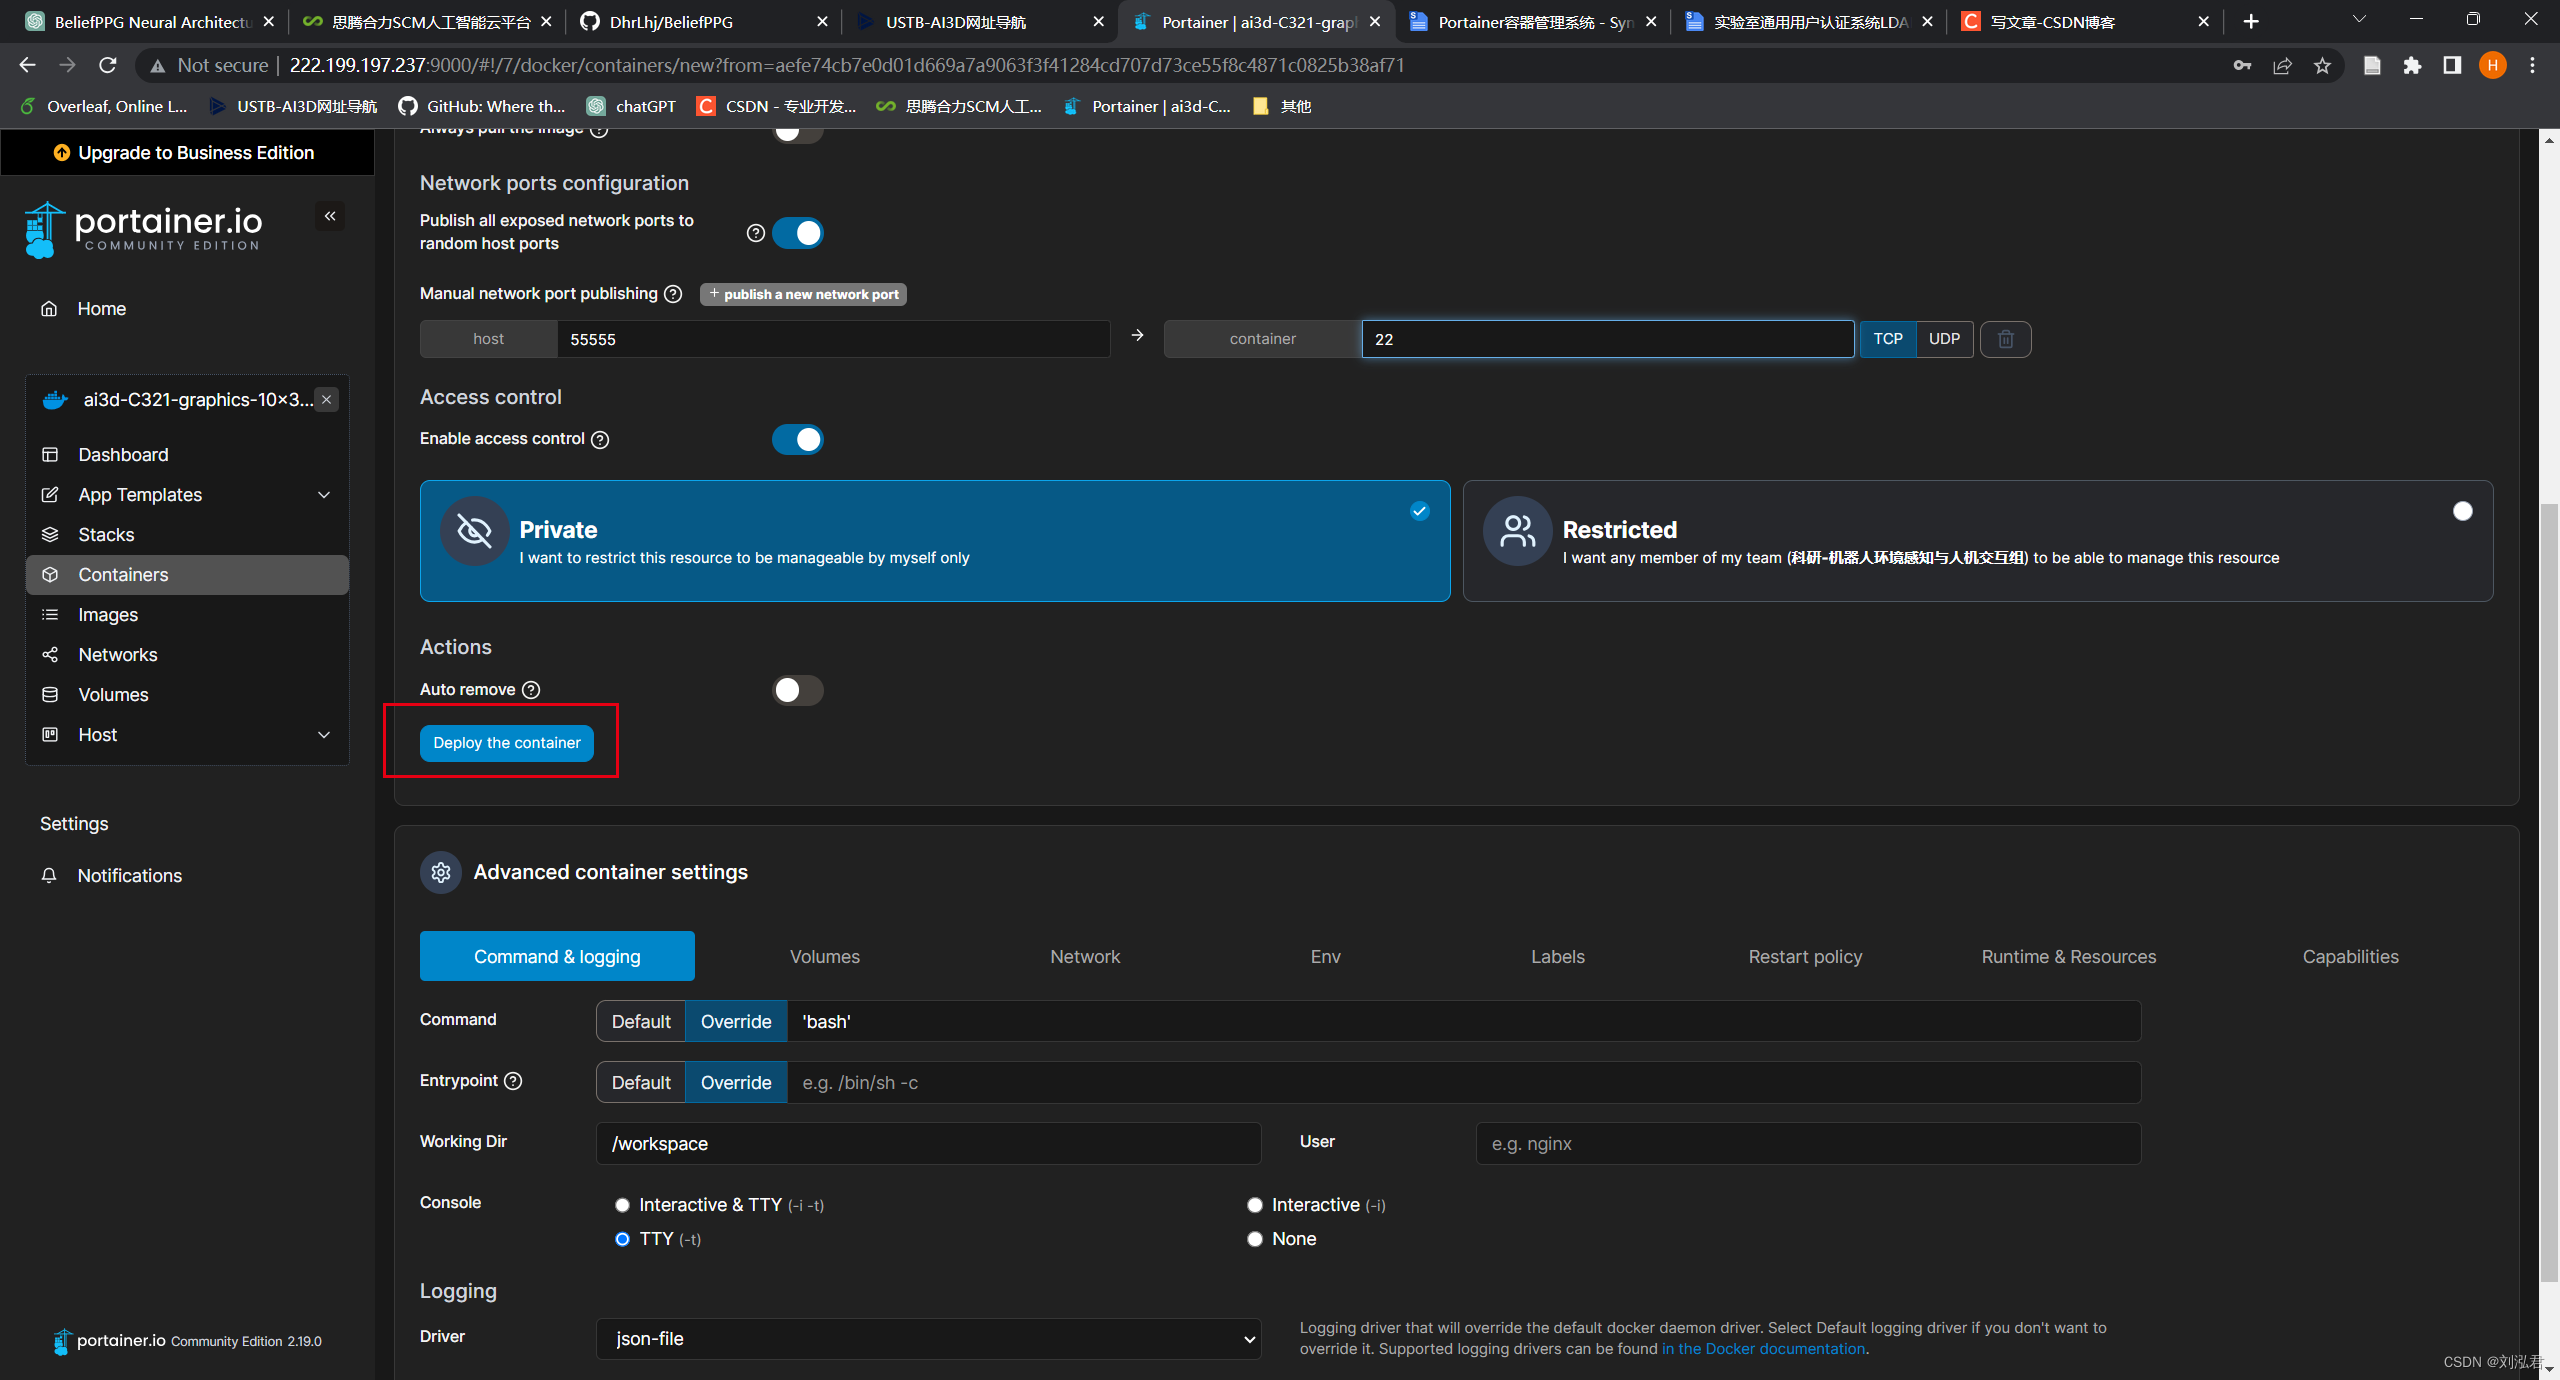Image resolution: width=2560 pixels, height=1380 pixels.
Task: Open the logging Driver dropdown
Action: pyautogui.click(x=928, y=1339)
